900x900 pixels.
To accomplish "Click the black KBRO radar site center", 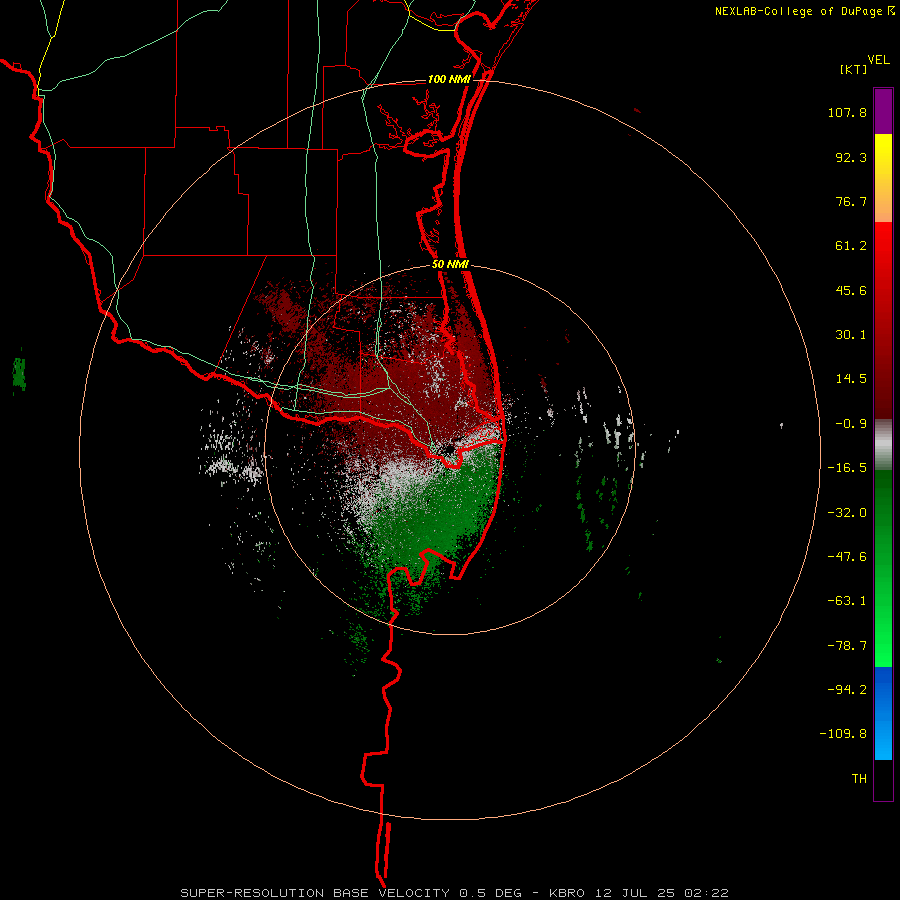I will point(448,448).
